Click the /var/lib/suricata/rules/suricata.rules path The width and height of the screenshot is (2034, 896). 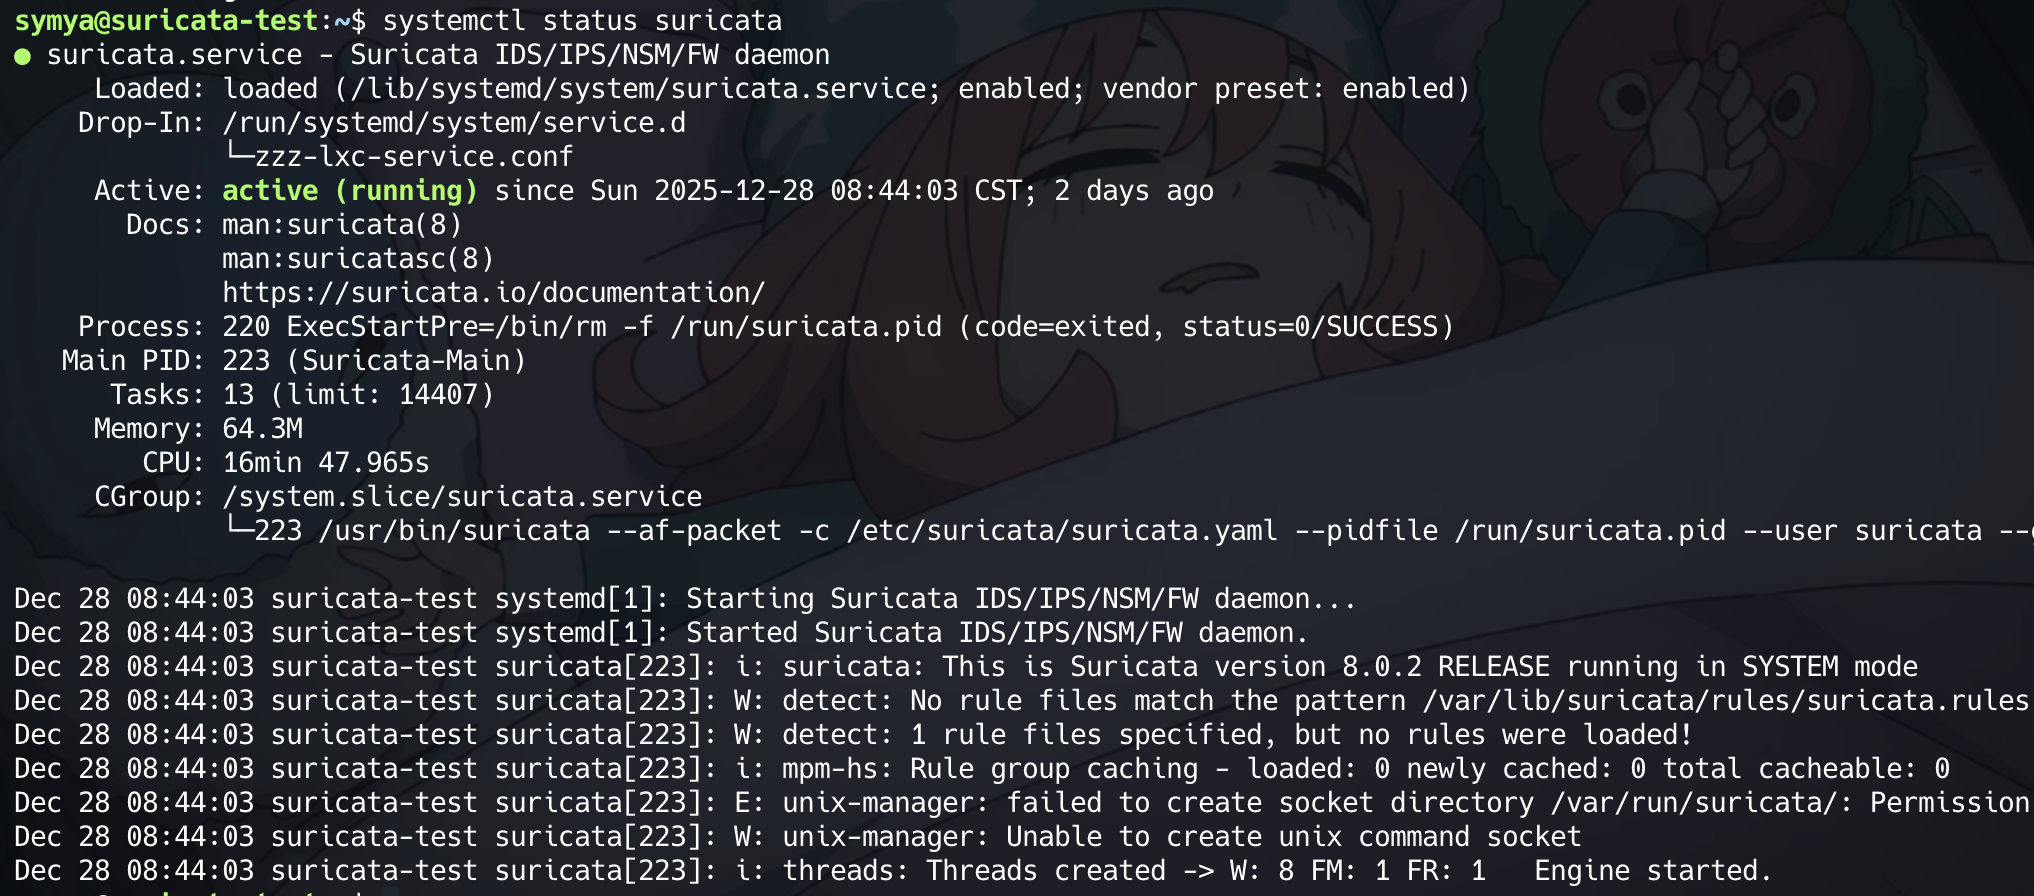[1726, 701]
